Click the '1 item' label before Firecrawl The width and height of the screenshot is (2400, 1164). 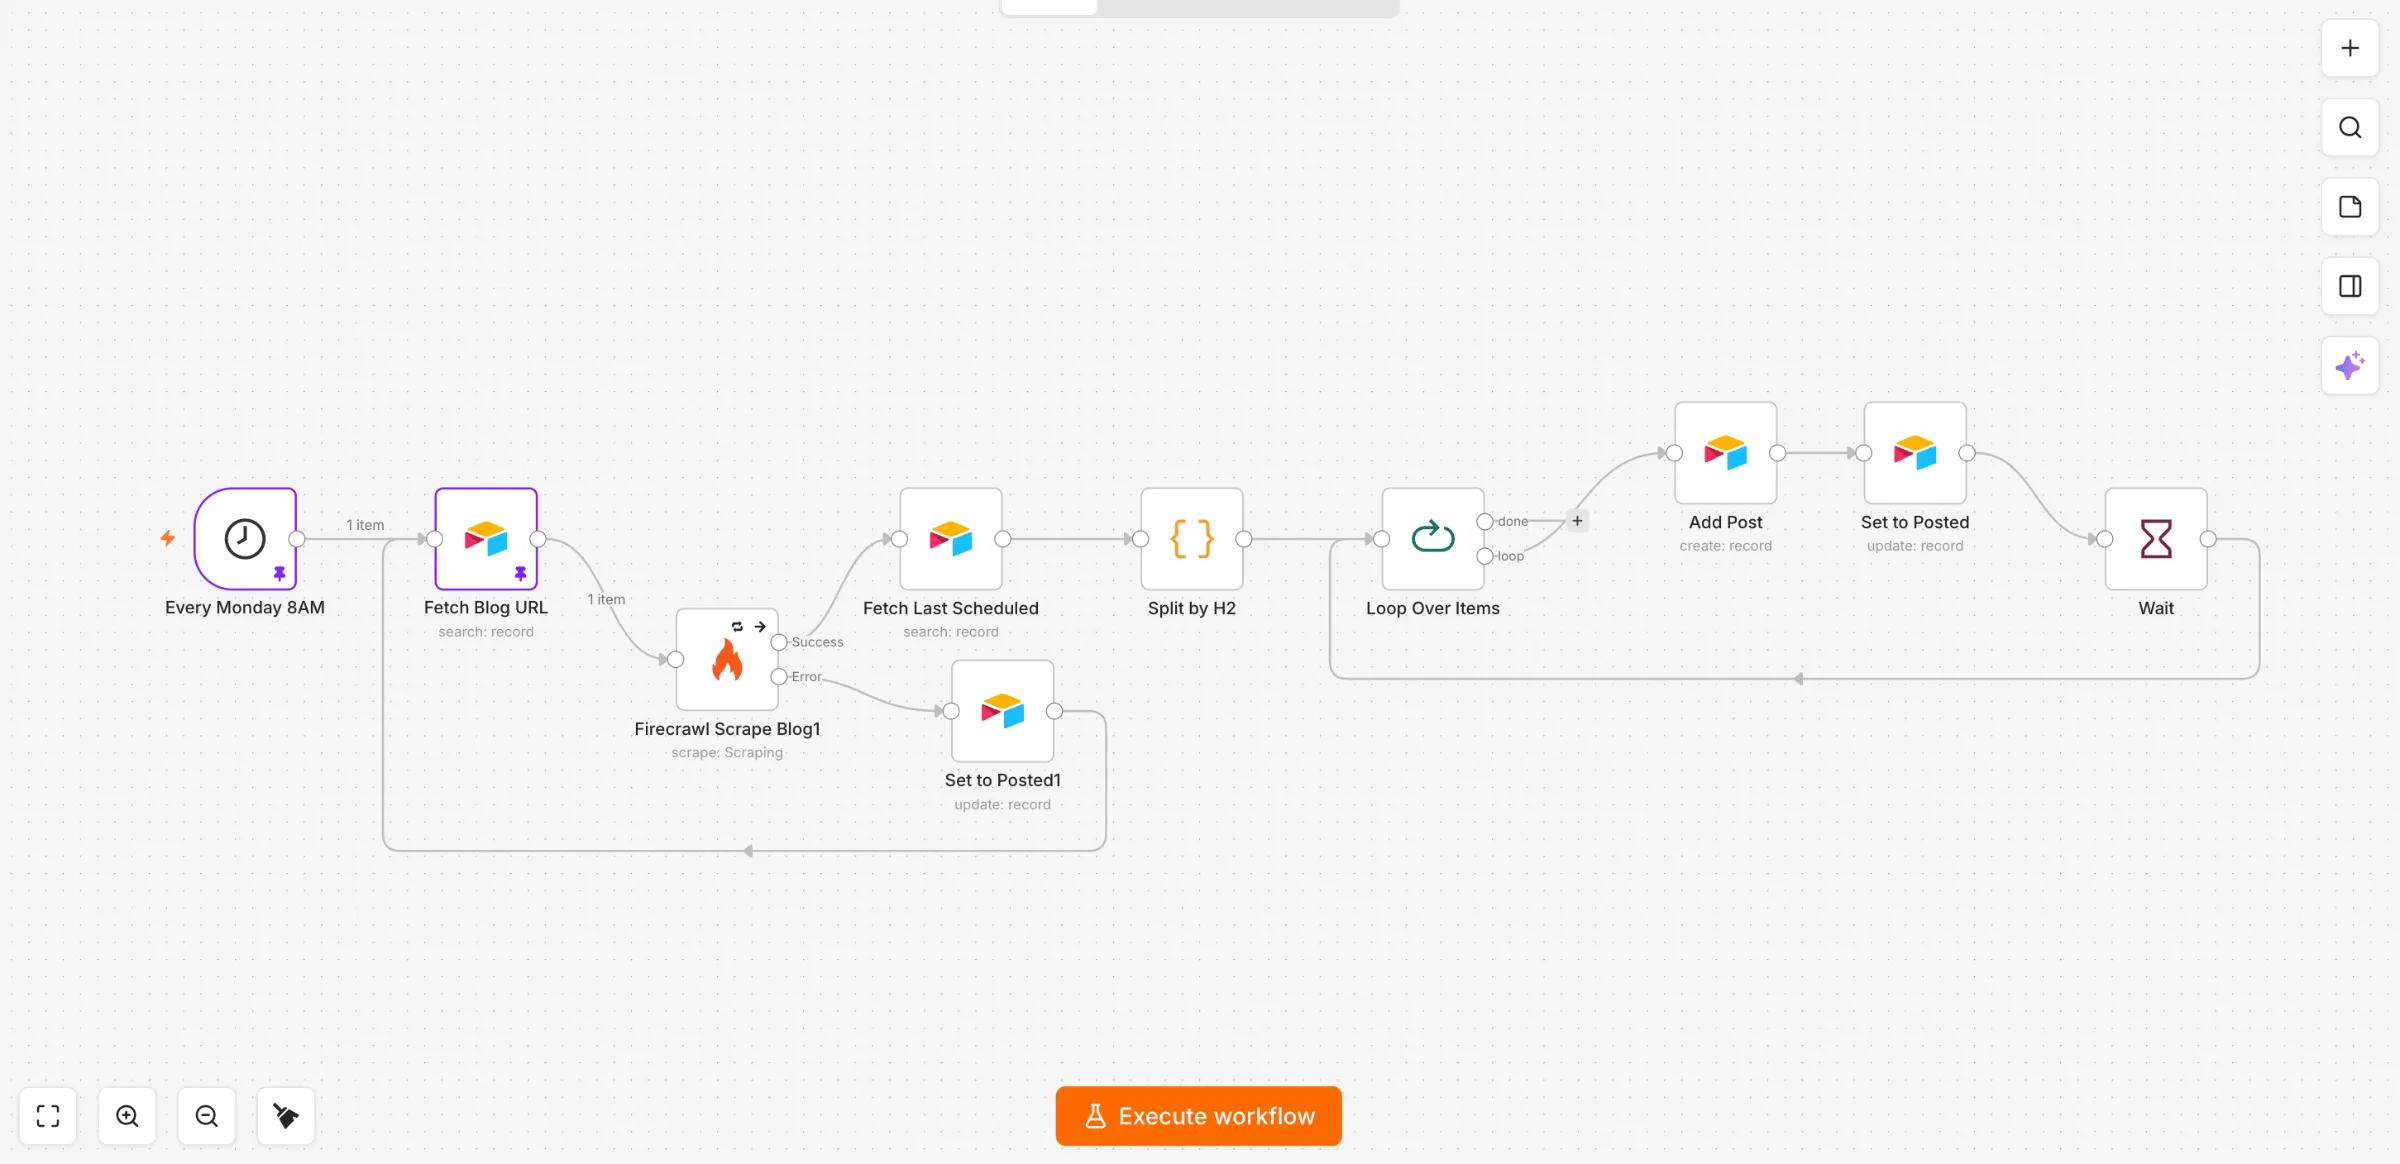(606, 600)
